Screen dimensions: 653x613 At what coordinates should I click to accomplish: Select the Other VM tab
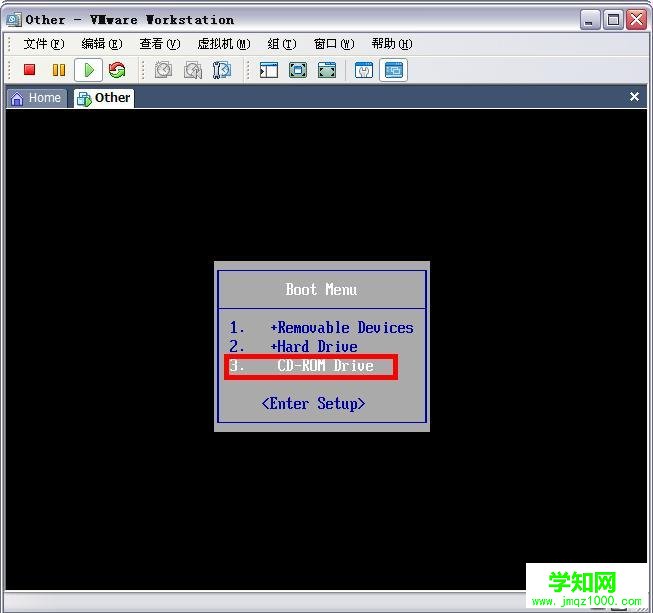coord(104,98)
